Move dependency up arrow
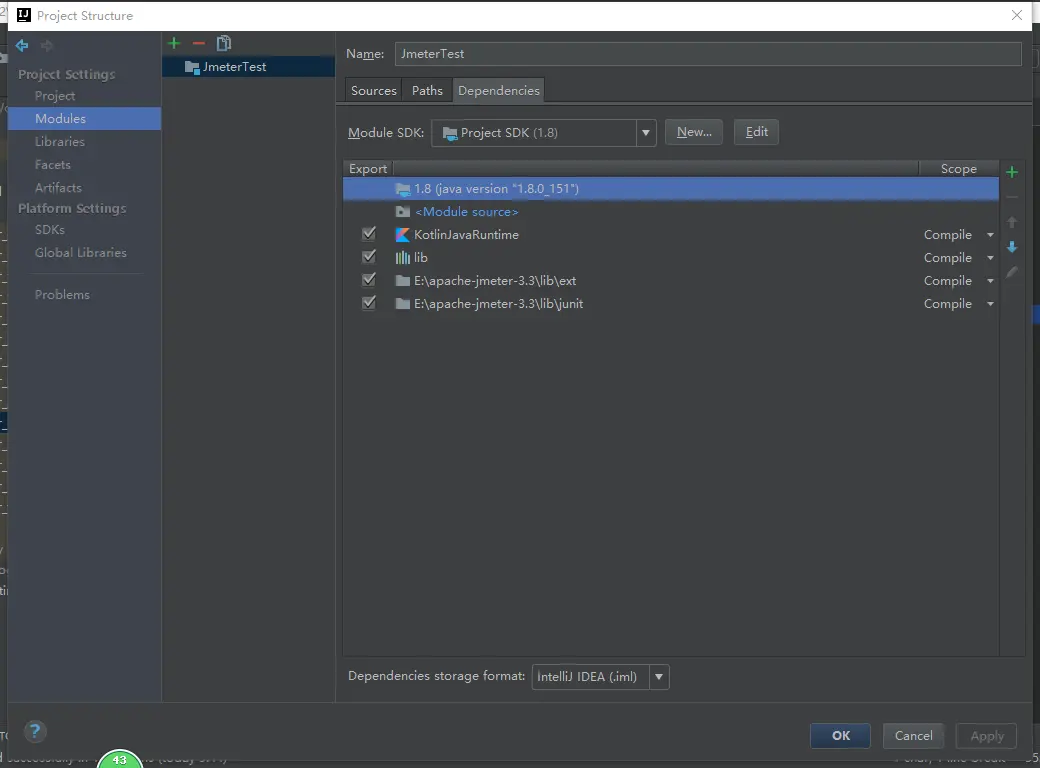This screenshot has width=1040, height=768. (1011, 222)
